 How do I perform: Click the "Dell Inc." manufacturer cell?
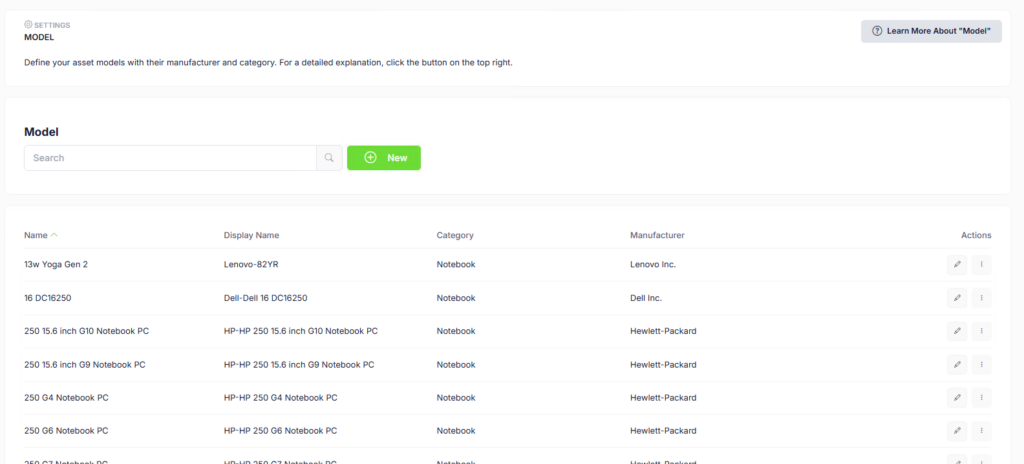coord(646,298)
